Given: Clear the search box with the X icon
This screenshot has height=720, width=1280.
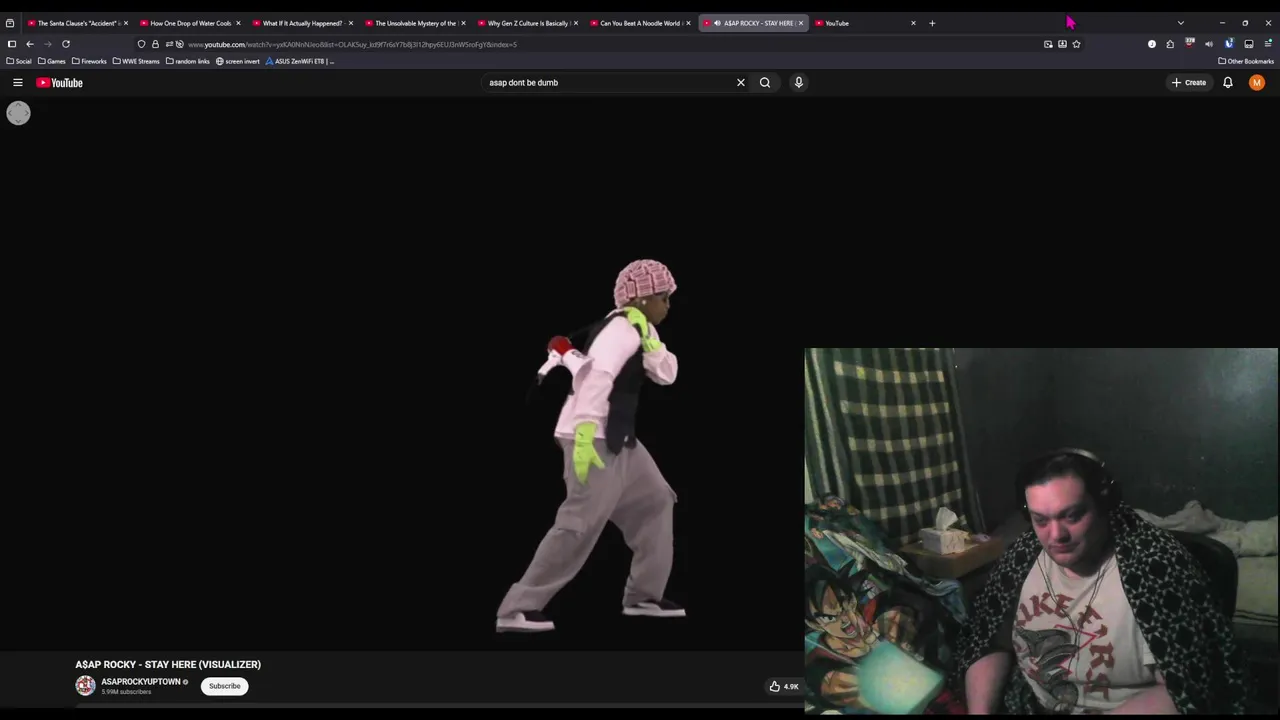Looking at the screenshot, I should (741, 83).
